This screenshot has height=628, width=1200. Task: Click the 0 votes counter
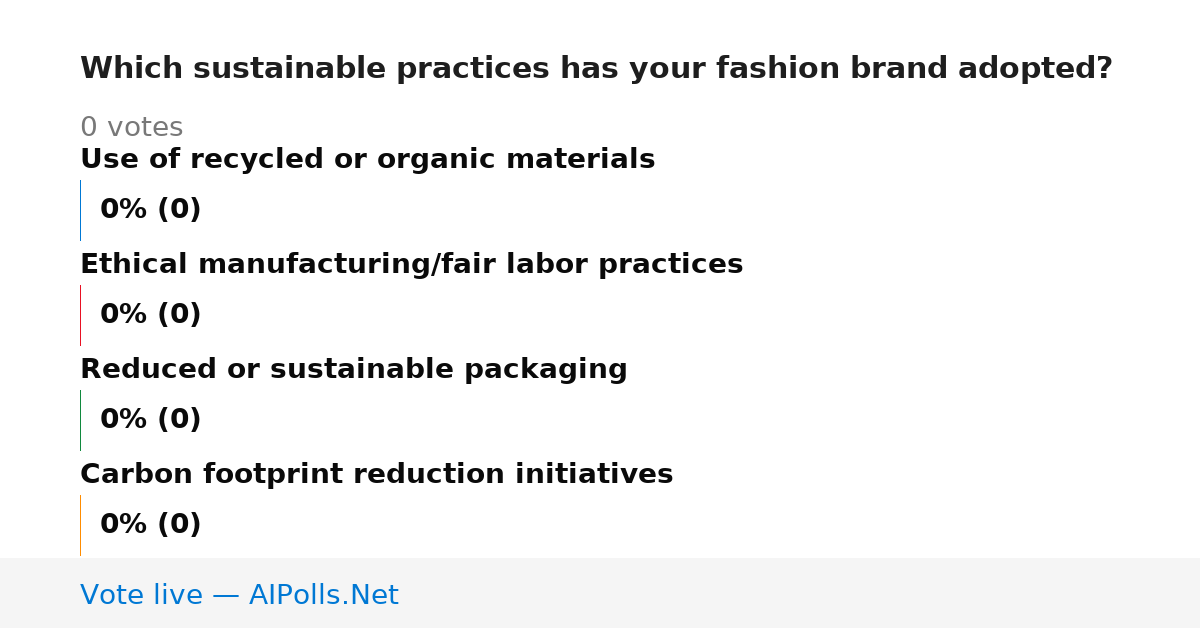point(131,128)
